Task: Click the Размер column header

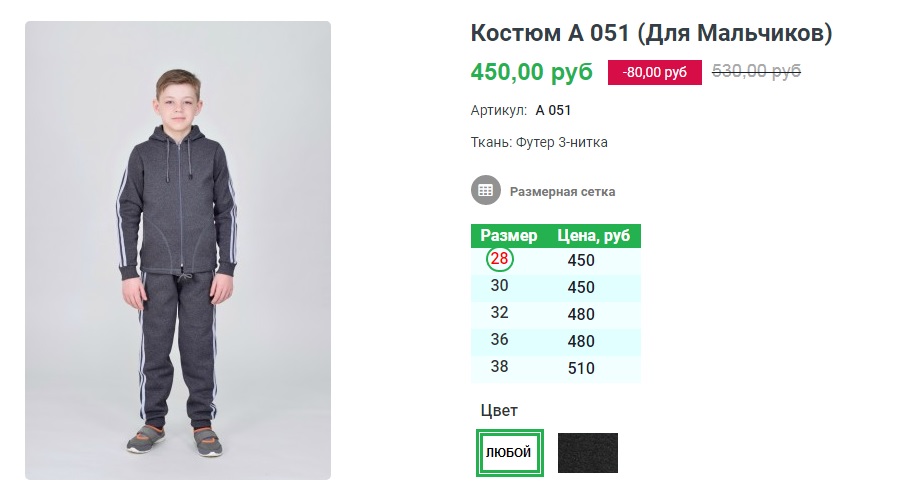Action: click(509, 236)
